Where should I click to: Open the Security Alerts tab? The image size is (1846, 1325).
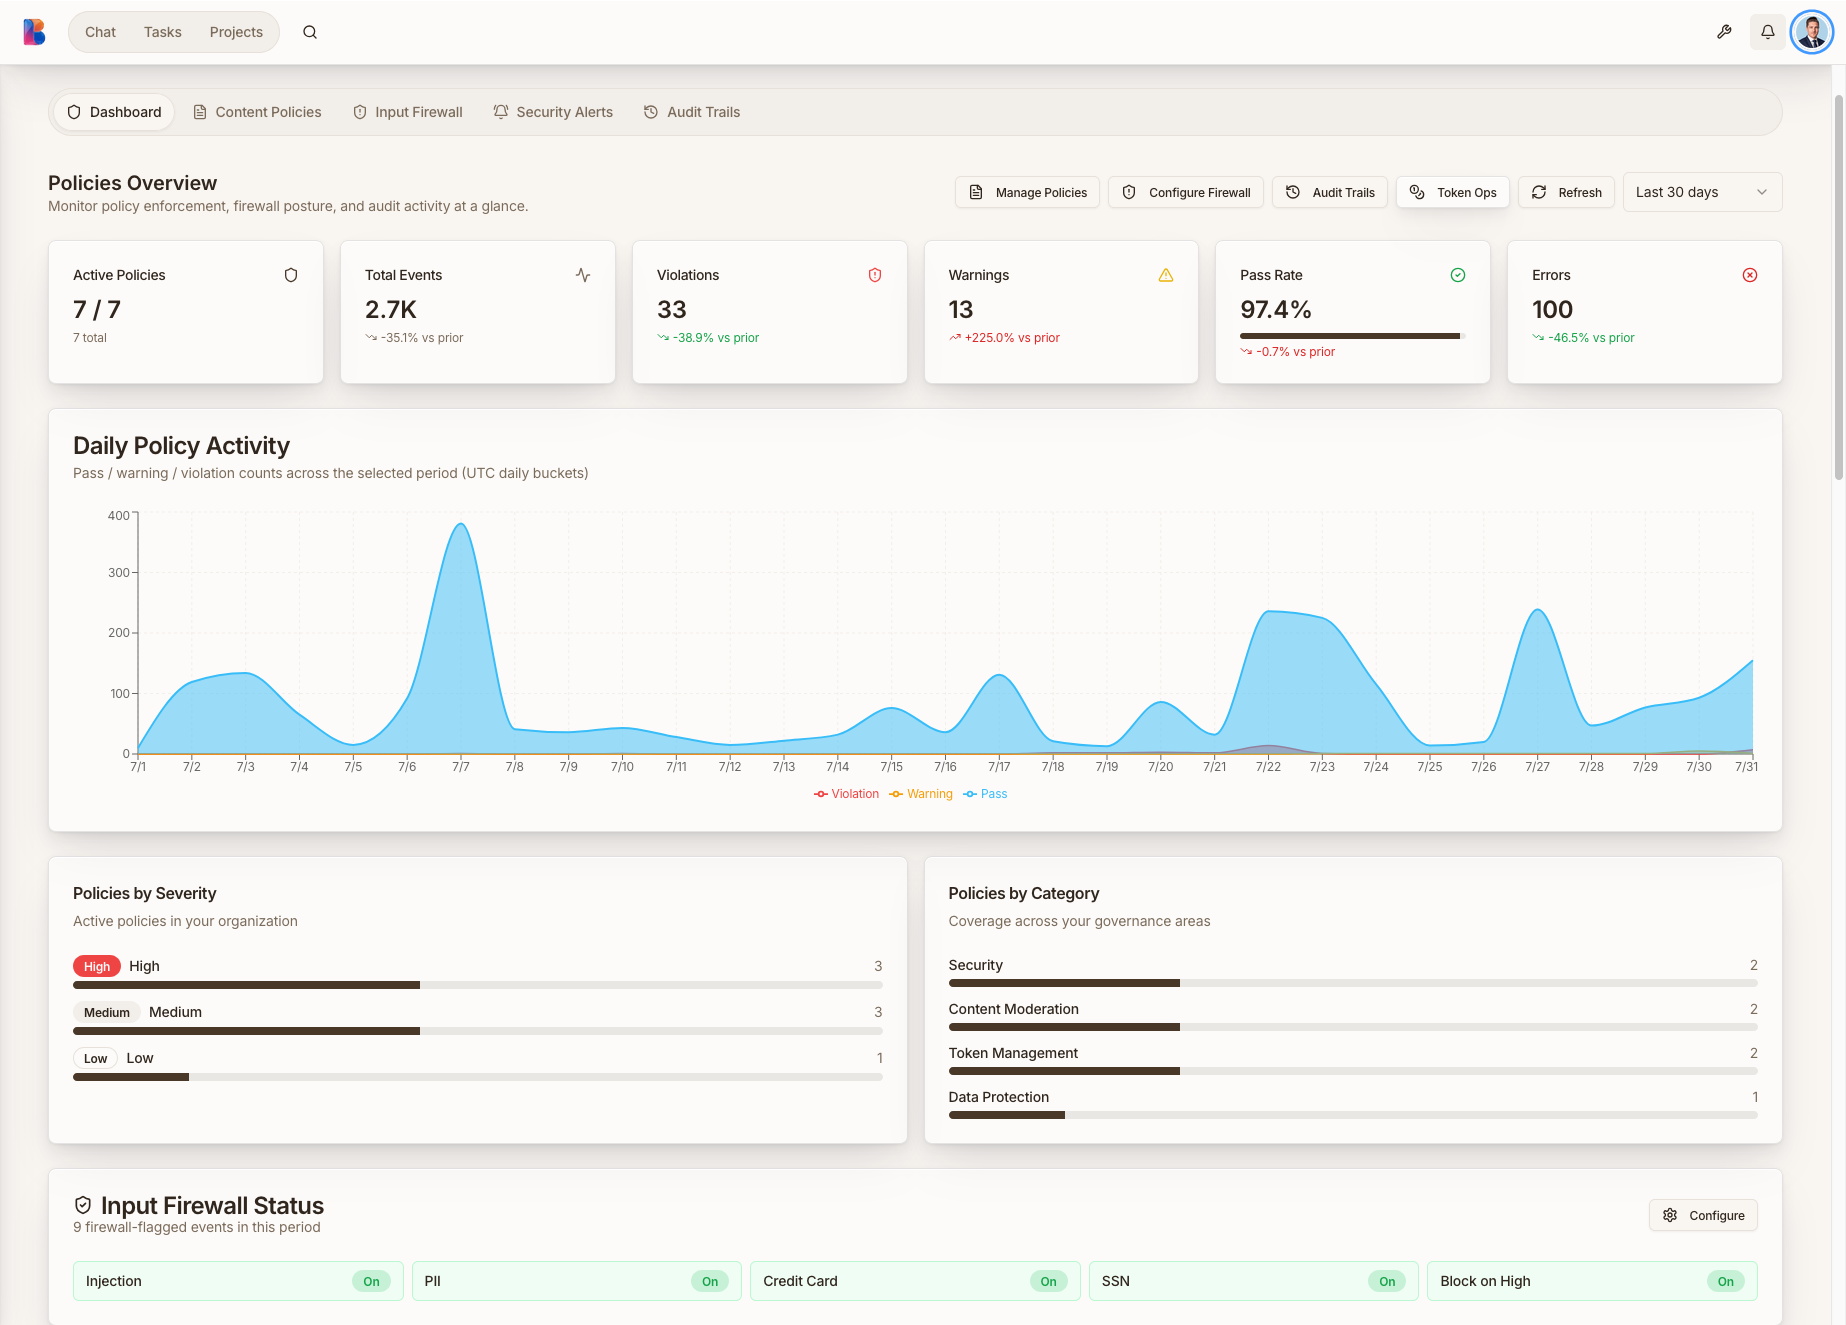click(x=553, y=112)
